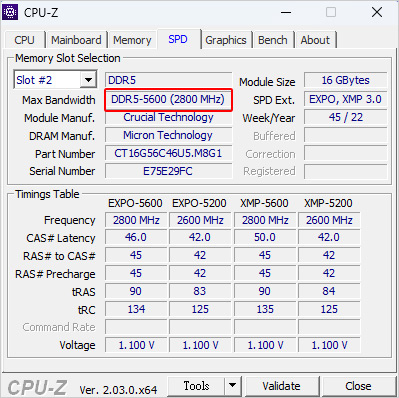Click the Memory Slot Selection group label
399x398 pixels.
(x=68, y=58)
